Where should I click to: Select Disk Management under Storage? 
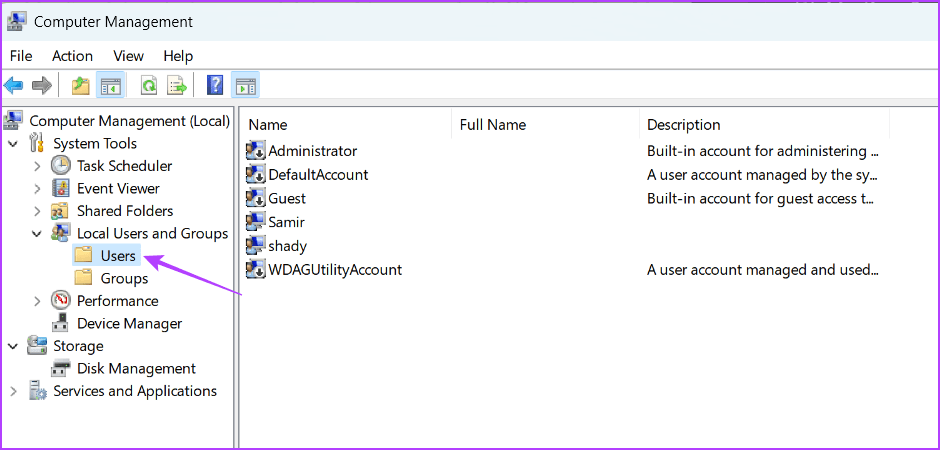point(136,368)
